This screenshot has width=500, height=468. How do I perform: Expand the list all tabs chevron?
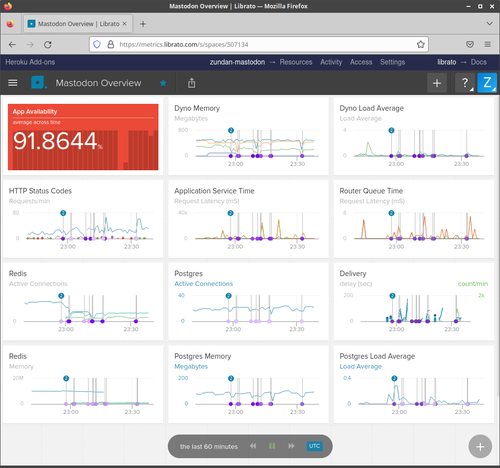tap(489, 24)
